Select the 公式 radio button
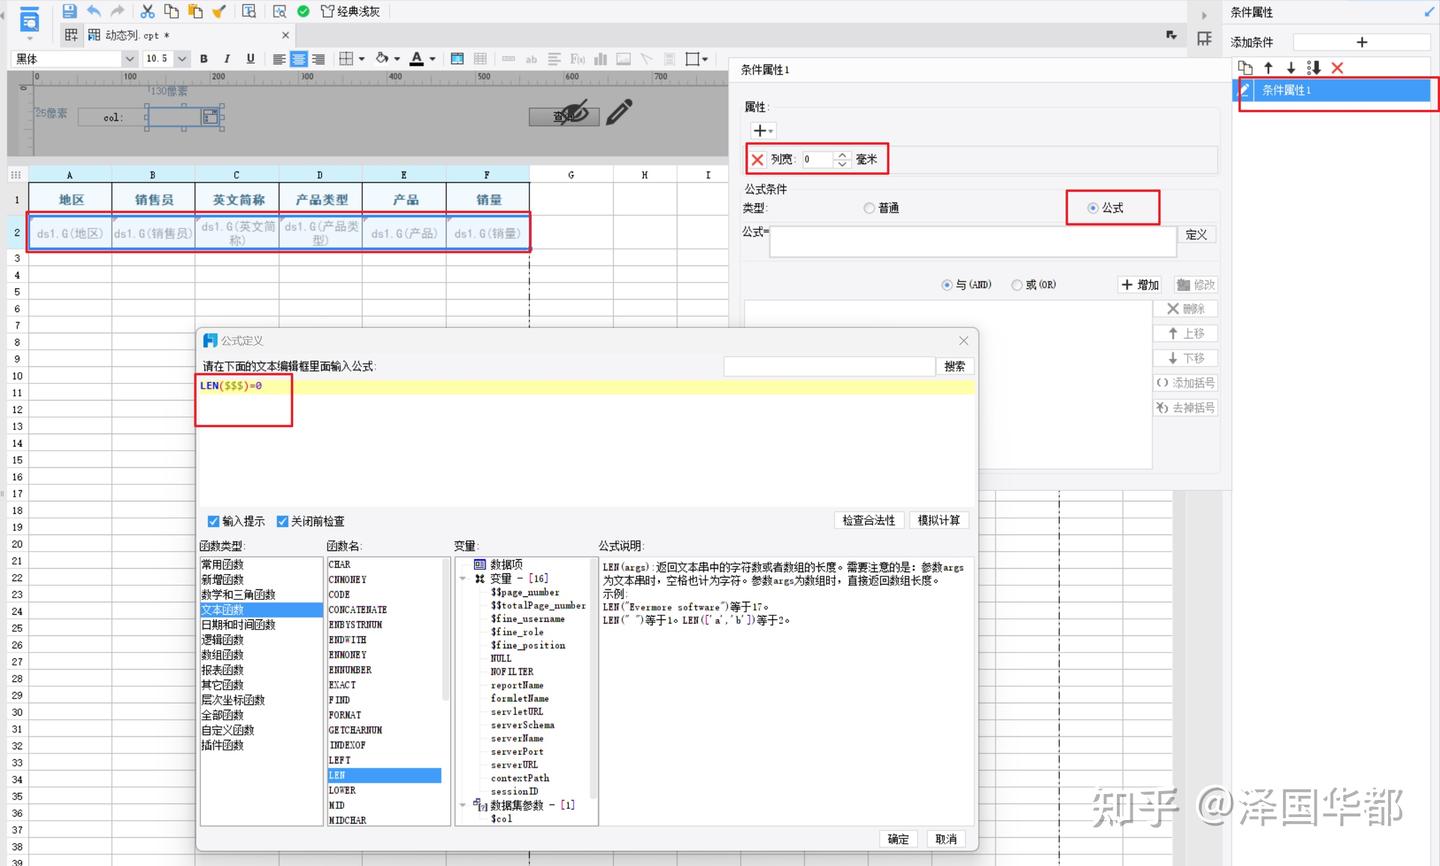This screenshot has height=866, width=1440. pyautogui.click(x=1093, y=207)
